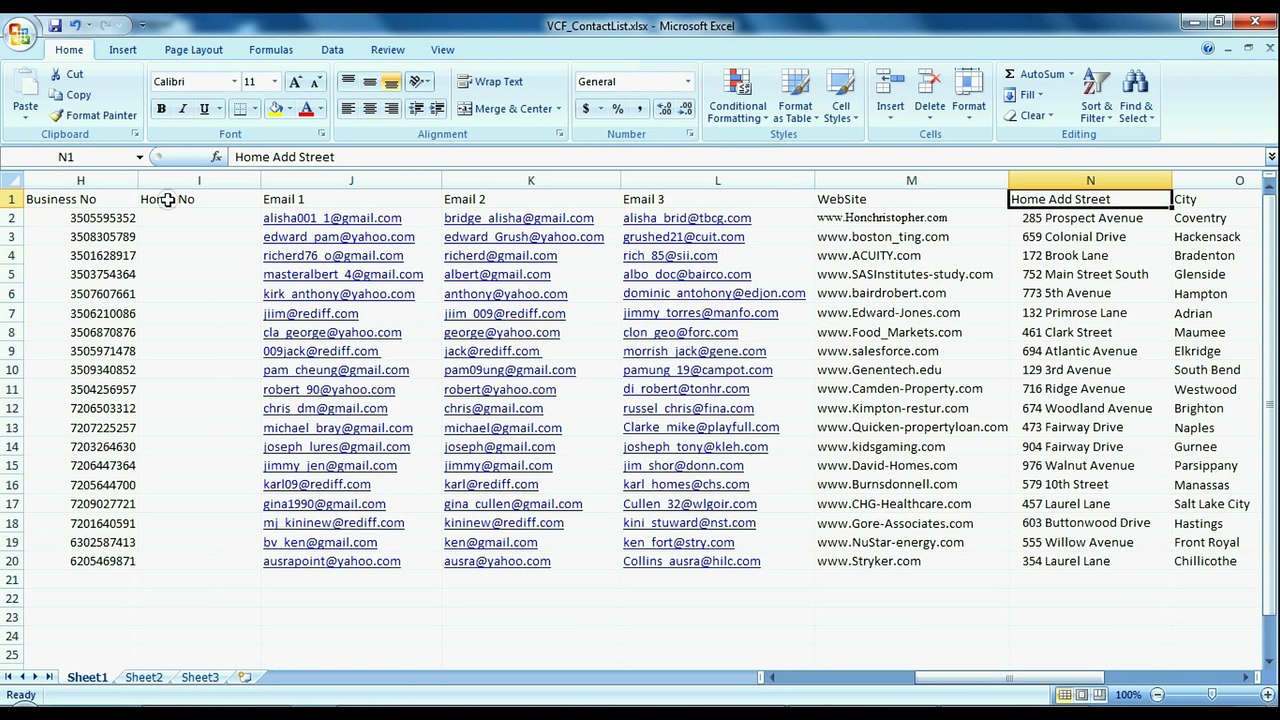Save the workbook from Quick Access
Screen dimensions: 1280x720
point(55,25)
